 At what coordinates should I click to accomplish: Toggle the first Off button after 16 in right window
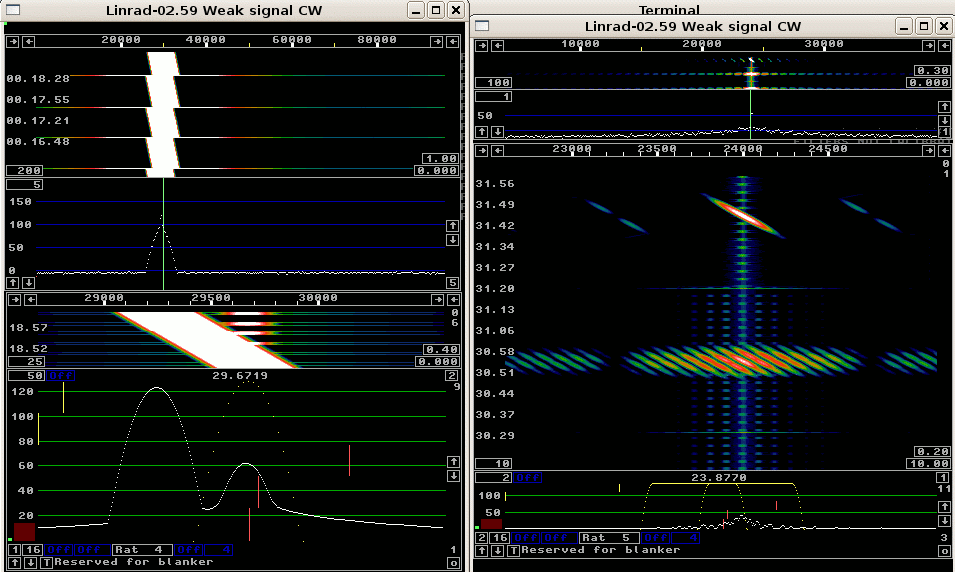pyautogui.click(x=526, y=538)
